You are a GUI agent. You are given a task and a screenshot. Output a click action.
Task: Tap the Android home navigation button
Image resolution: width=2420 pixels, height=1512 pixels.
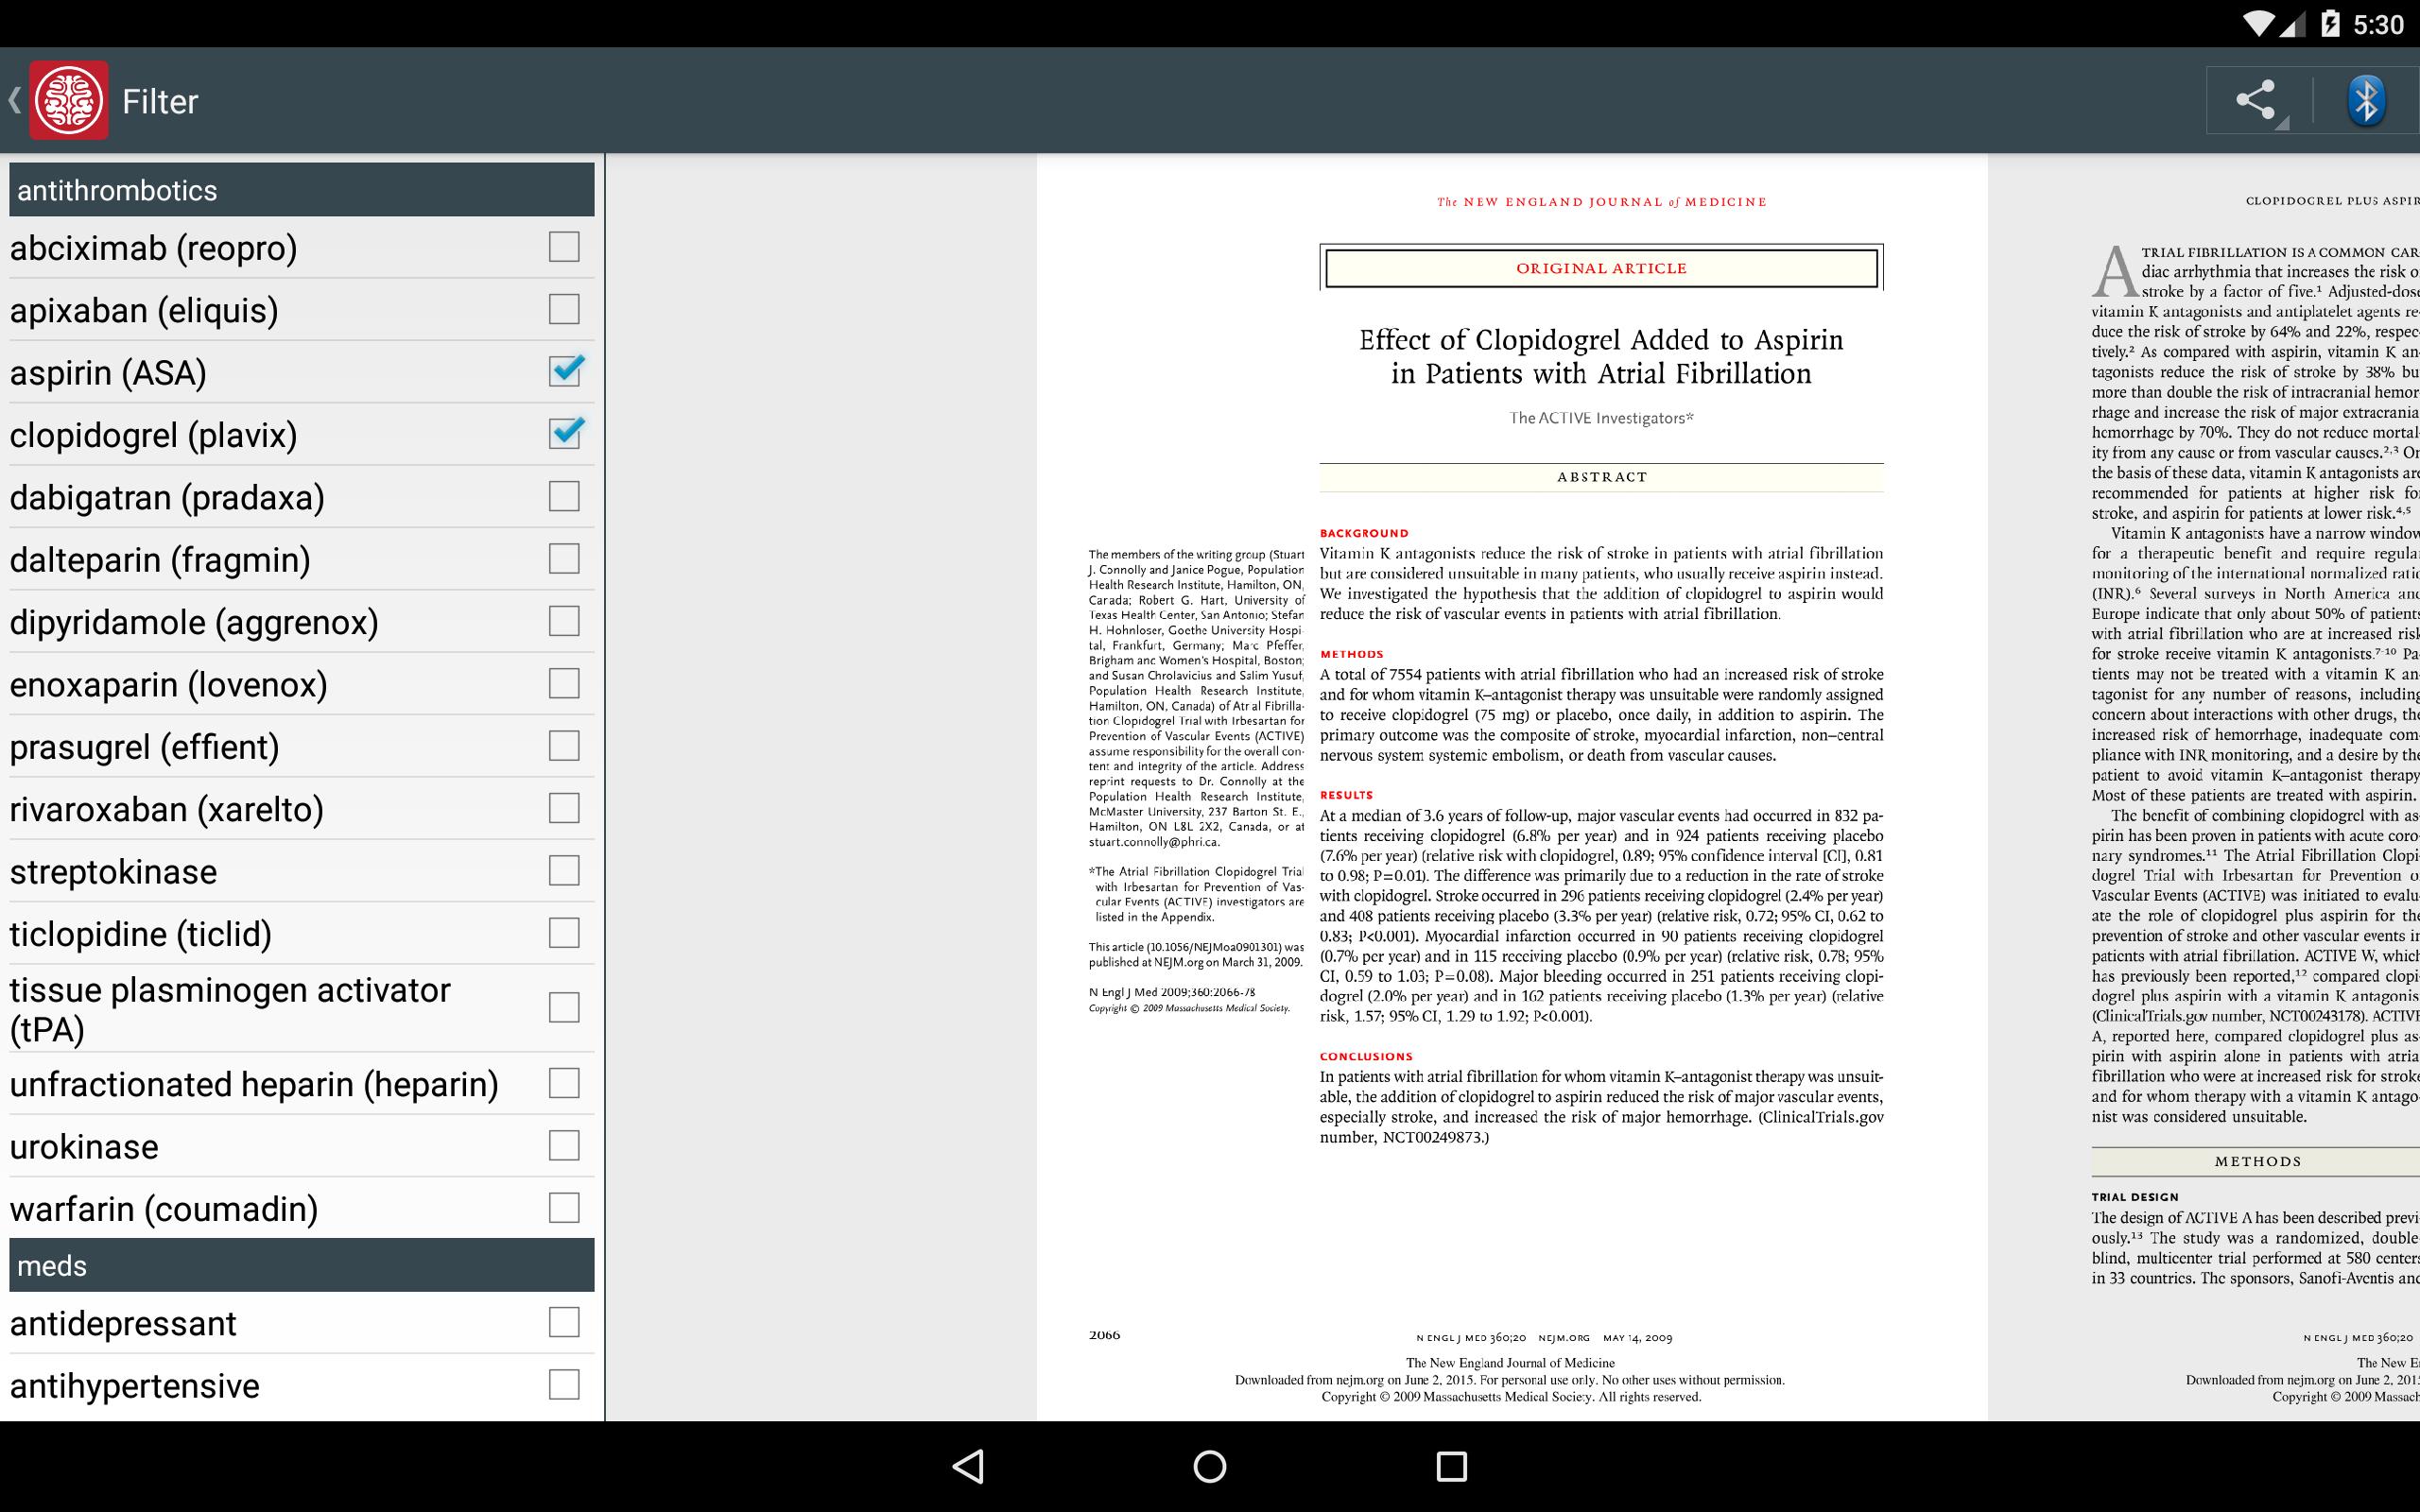[x=1210, y=1466]
